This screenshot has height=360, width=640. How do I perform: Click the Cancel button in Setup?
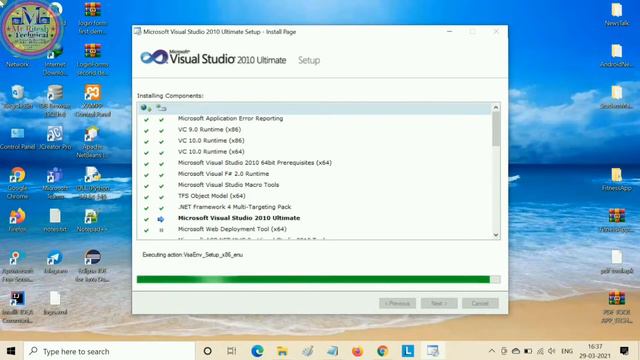(x=480, y=303)
